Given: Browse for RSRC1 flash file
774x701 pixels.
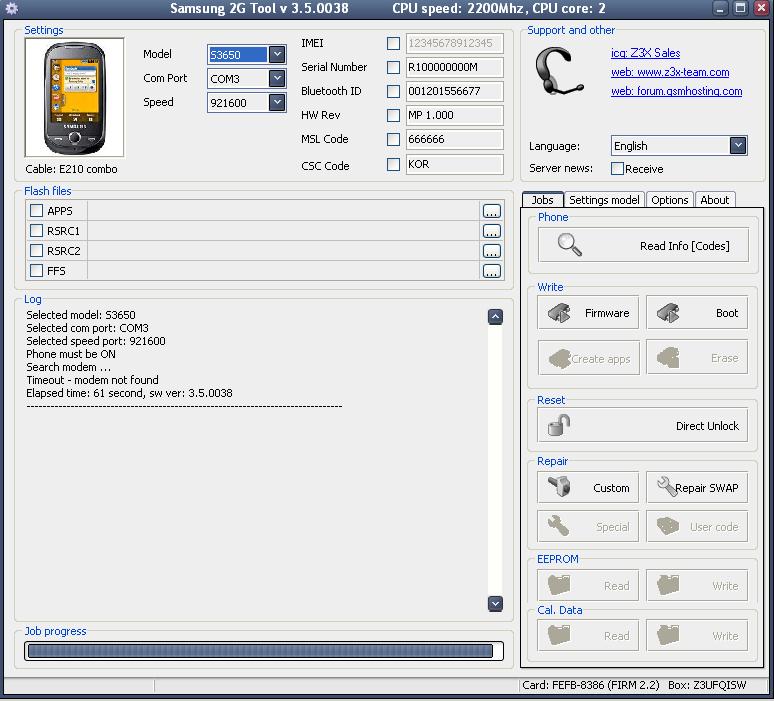Looking at the screenshot, I should (x=492, y=231).
